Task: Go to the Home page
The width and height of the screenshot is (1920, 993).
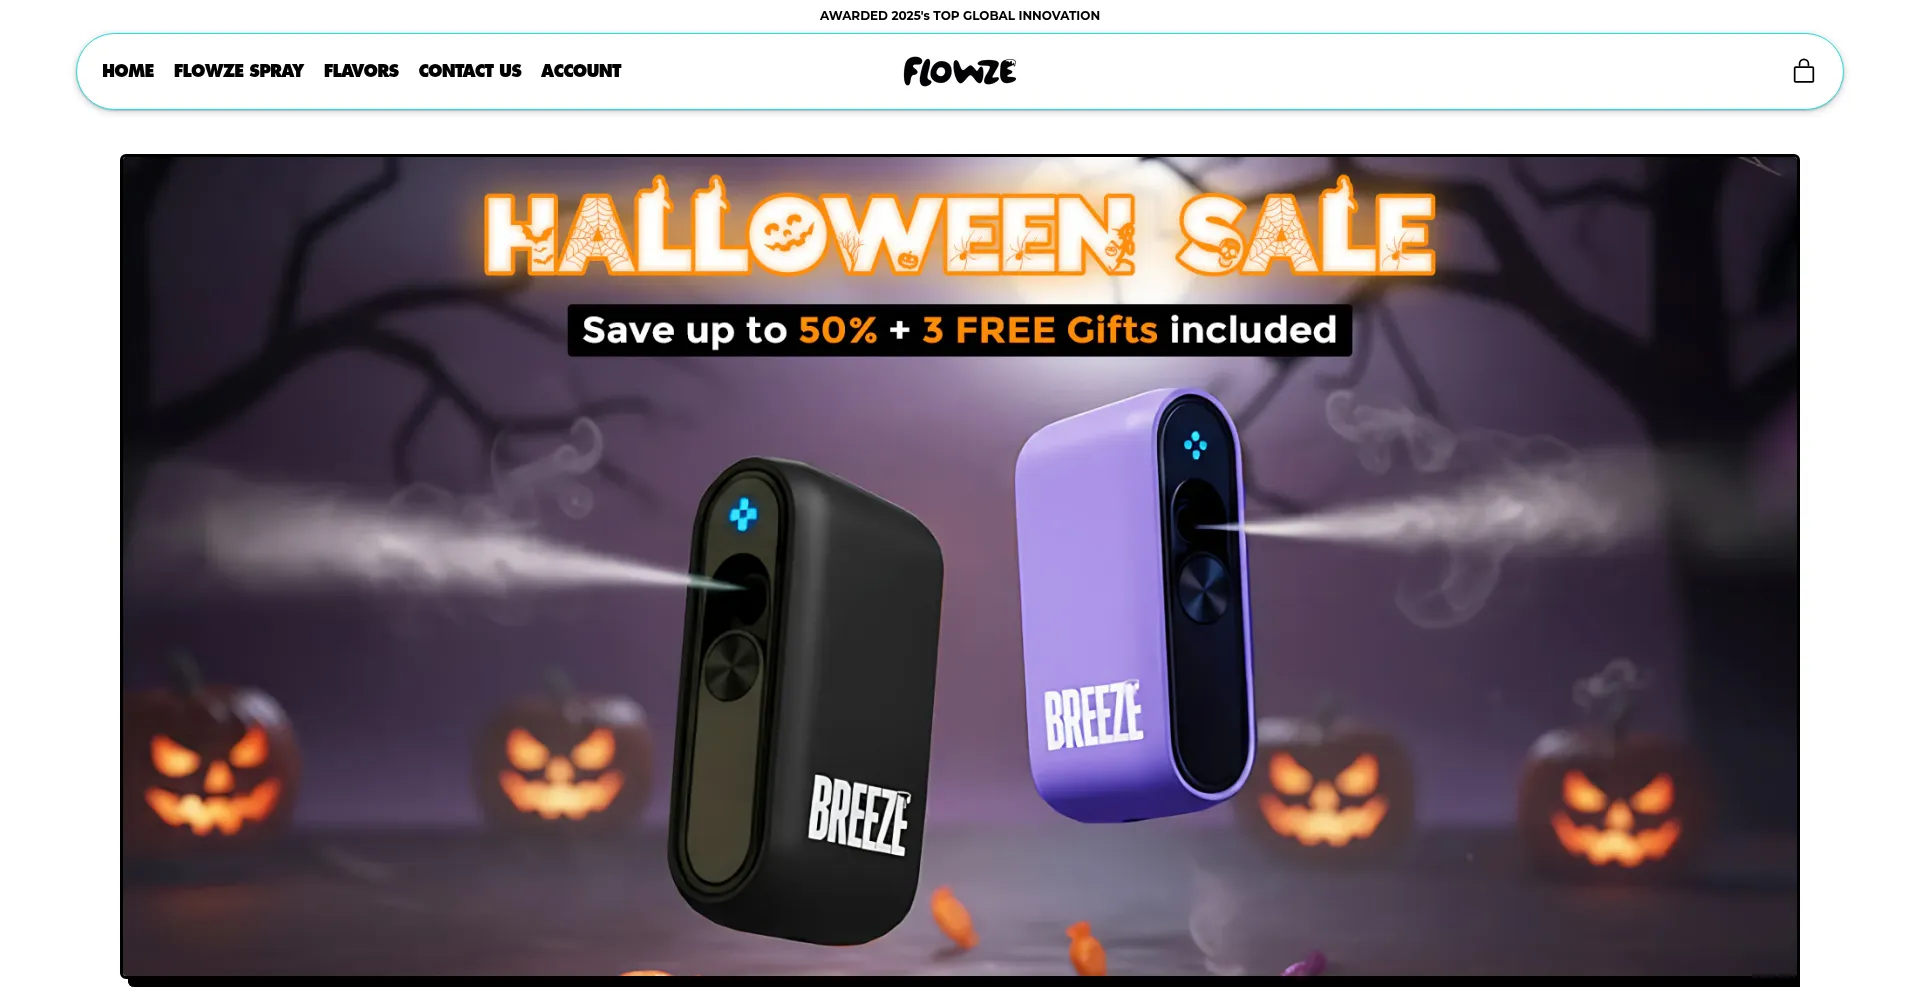Action: point(128,71)
